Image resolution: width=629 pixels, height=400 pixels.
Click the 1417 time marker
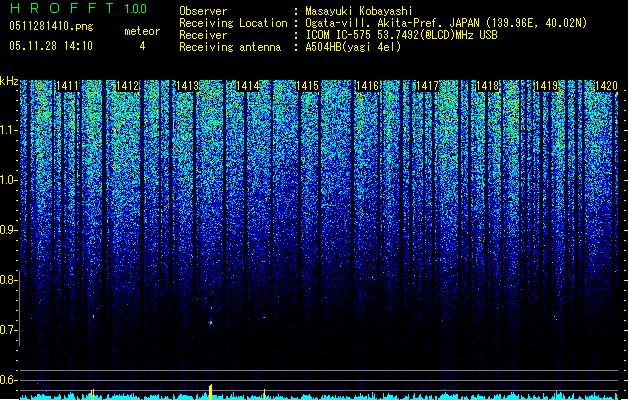coord(427,86)
